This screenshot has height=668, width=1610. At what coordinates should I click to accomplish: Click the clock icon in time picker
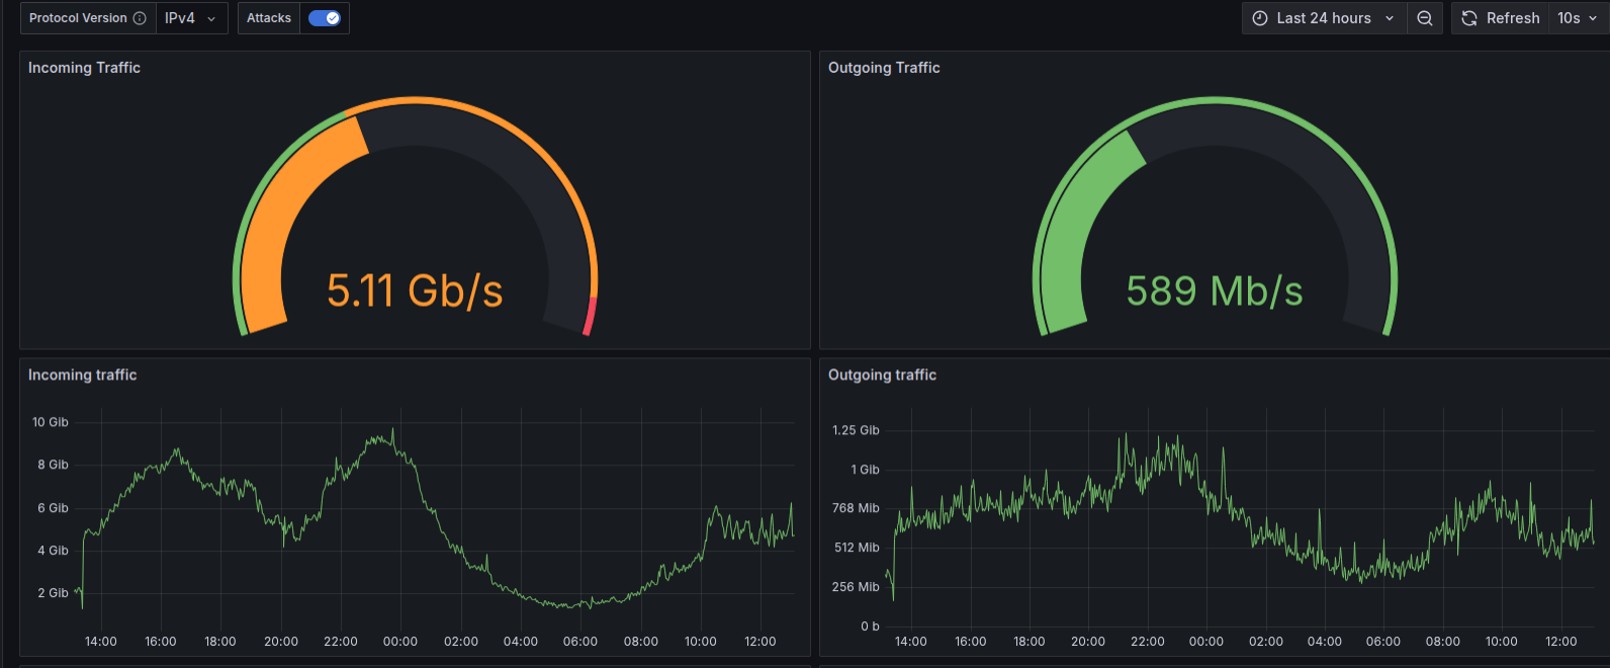click(1260, 18)
